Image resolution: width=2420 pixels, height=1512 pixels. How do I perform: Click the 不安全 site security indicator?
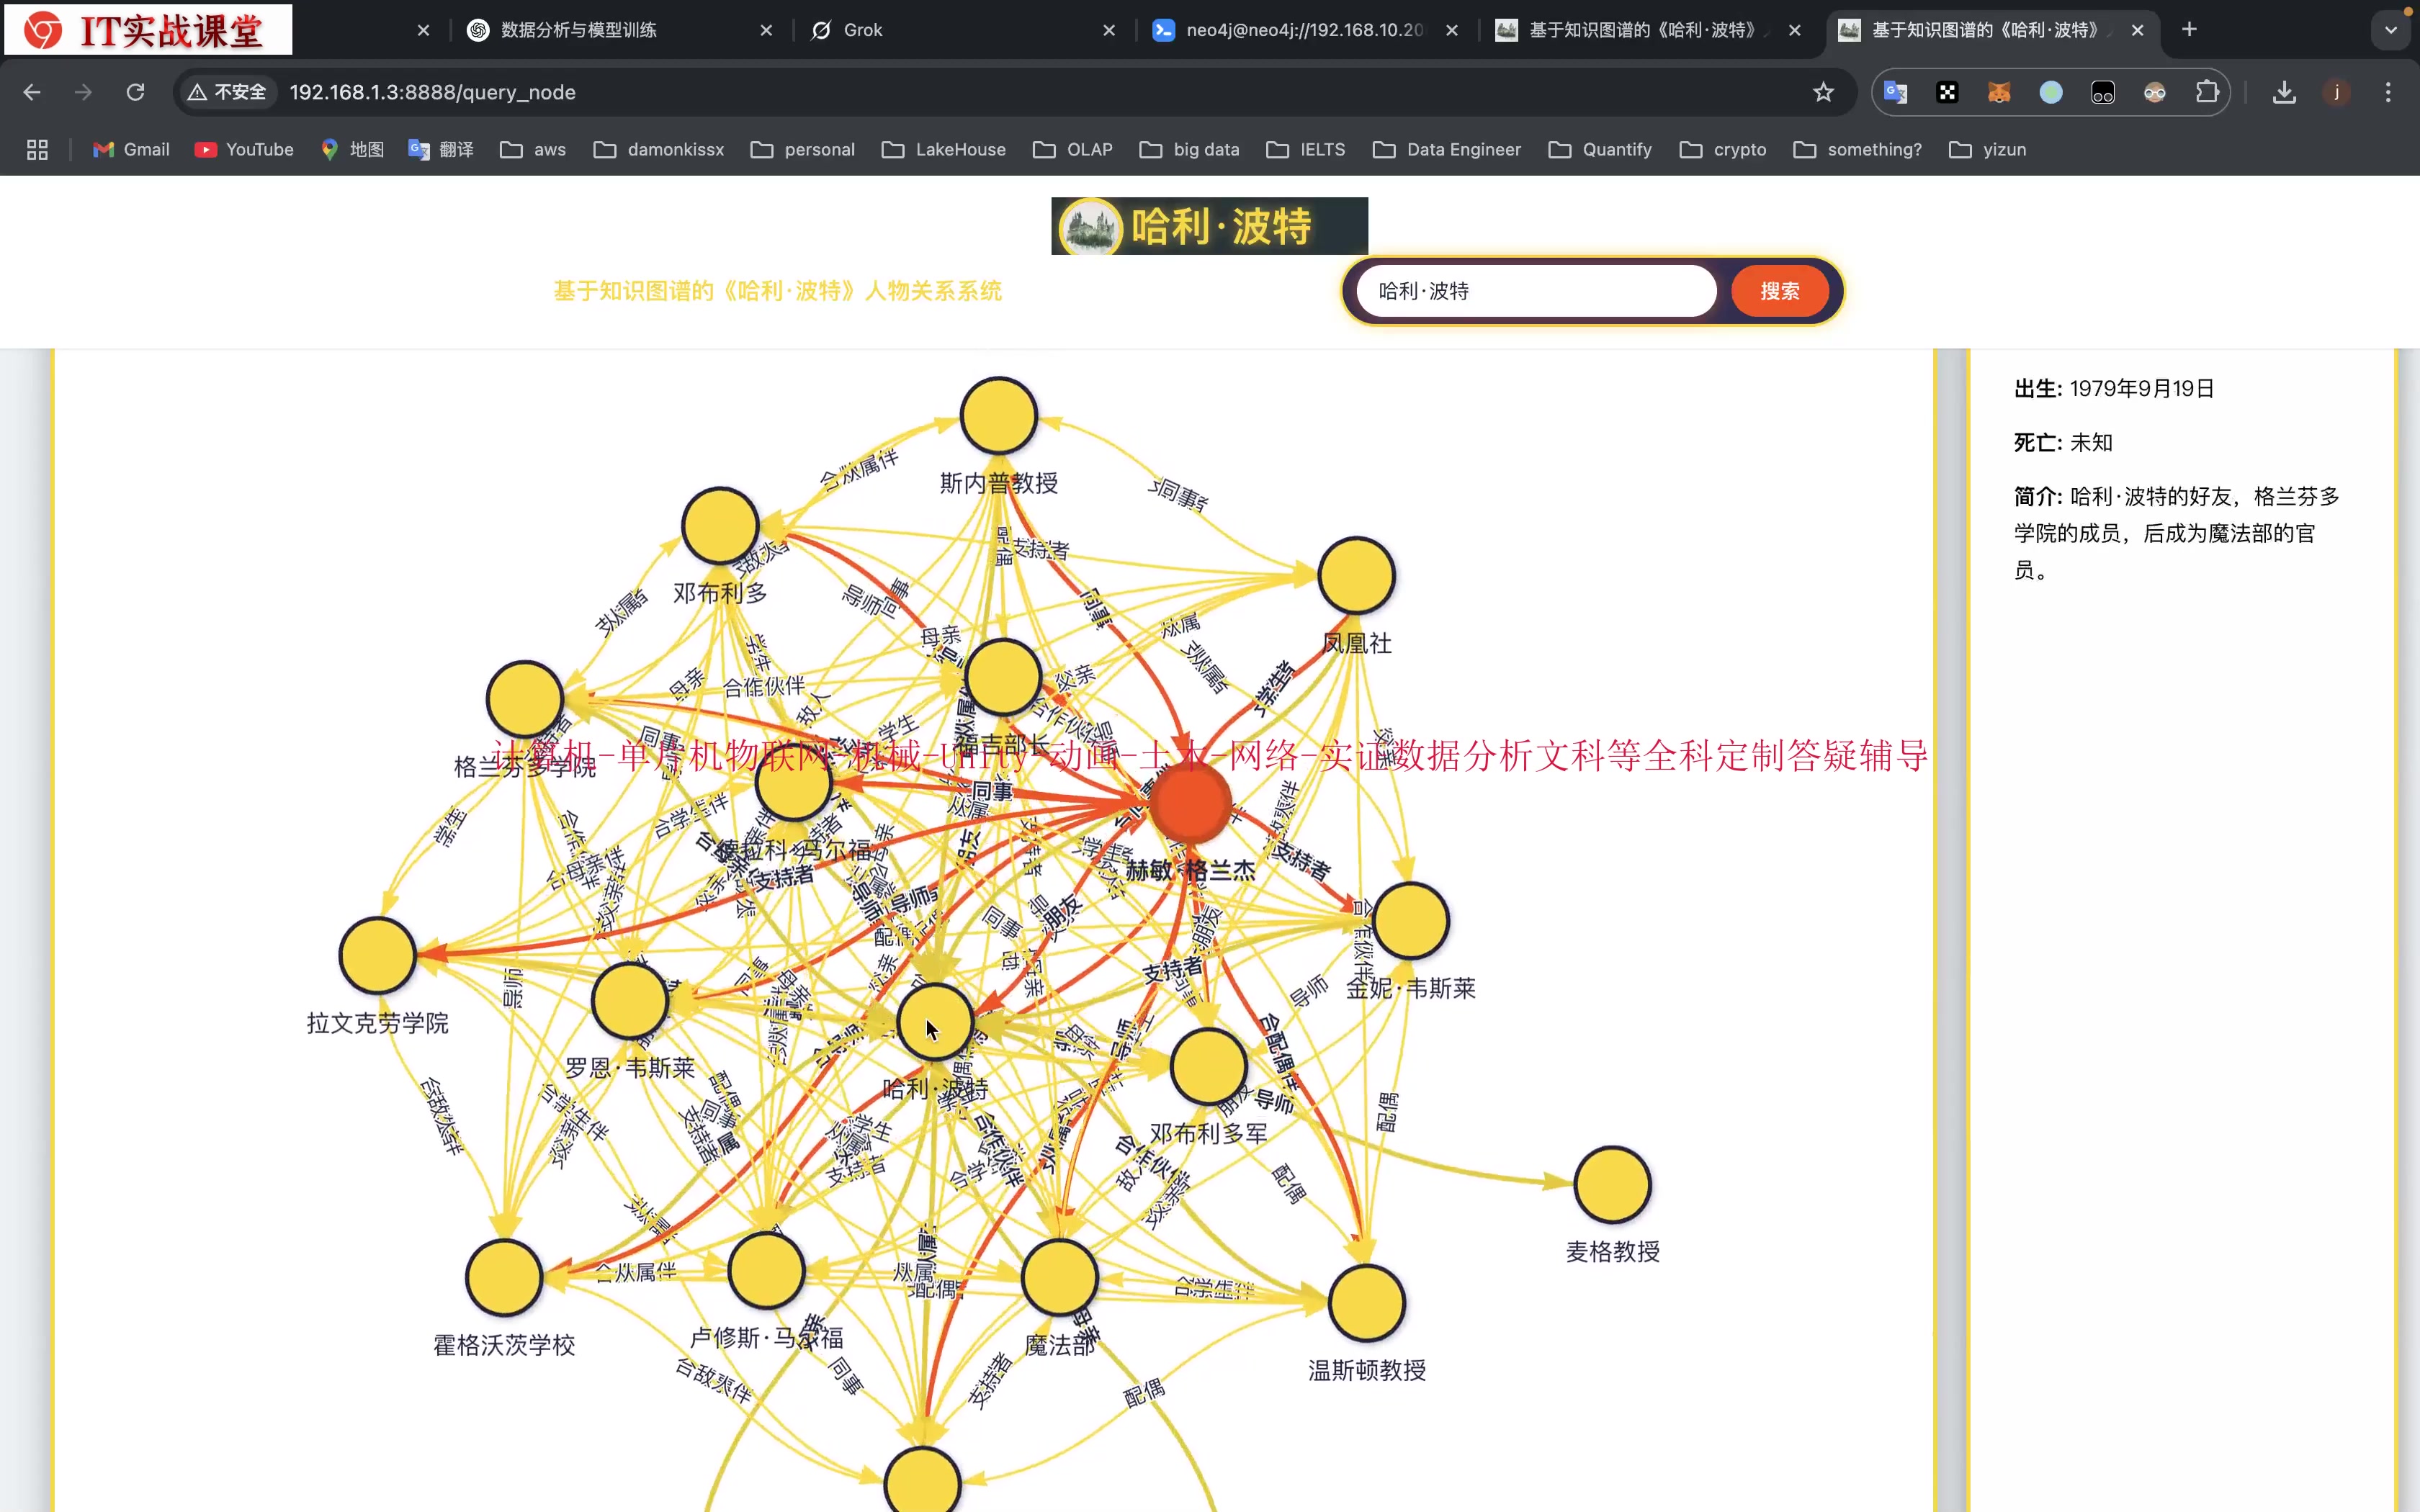(228, 92)
